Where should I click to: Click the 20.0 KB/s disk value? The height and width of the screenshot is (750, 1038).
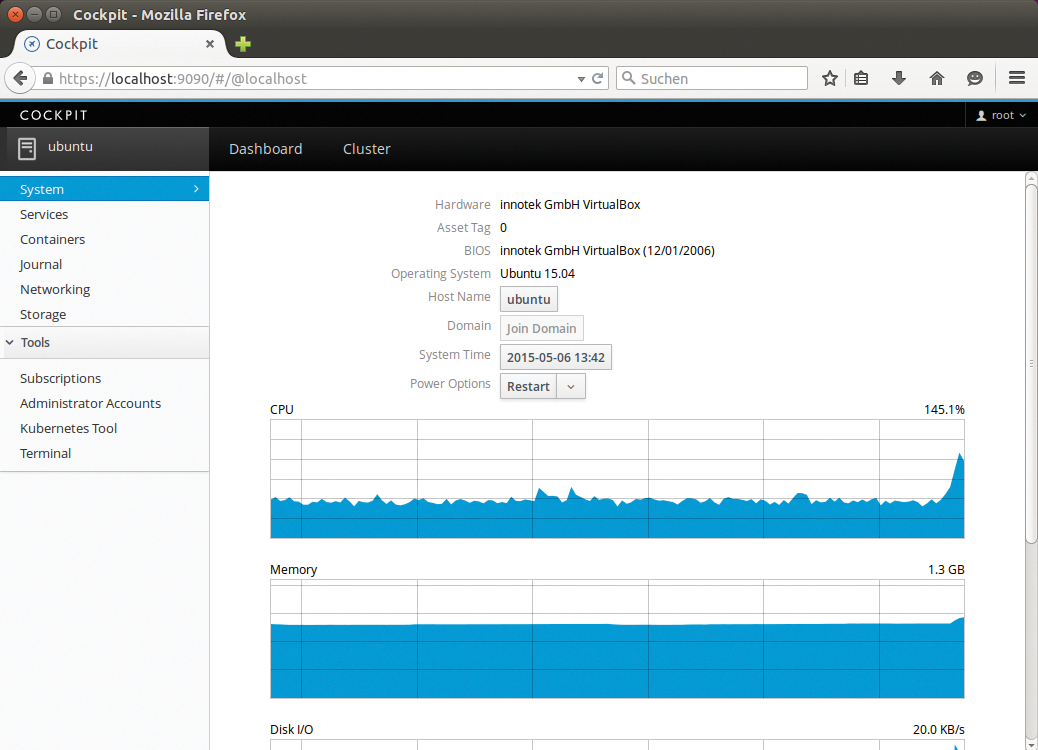pos(939,729)
